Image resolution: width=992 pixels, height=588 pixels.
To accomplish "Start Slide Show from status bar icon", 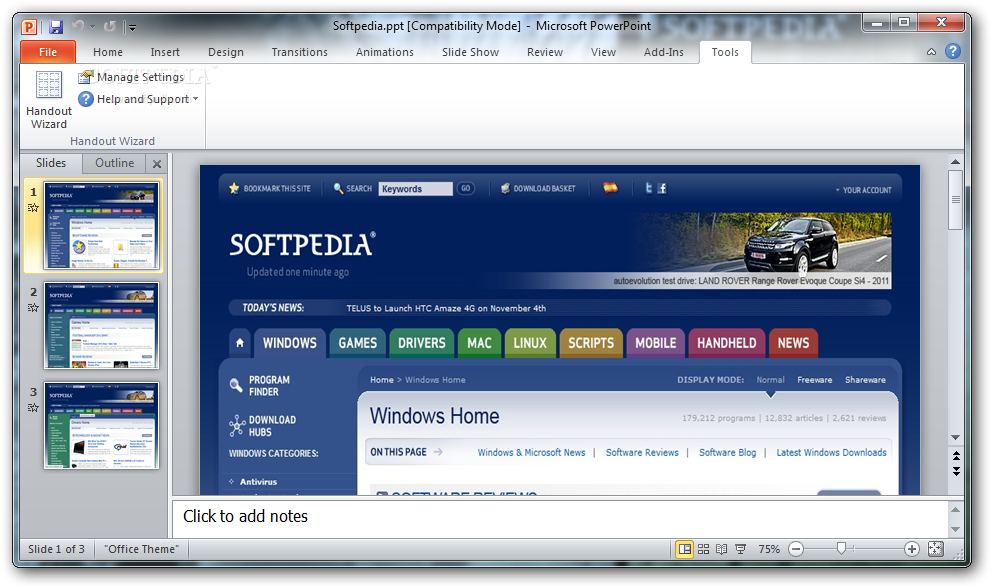I will coord(740,549).
